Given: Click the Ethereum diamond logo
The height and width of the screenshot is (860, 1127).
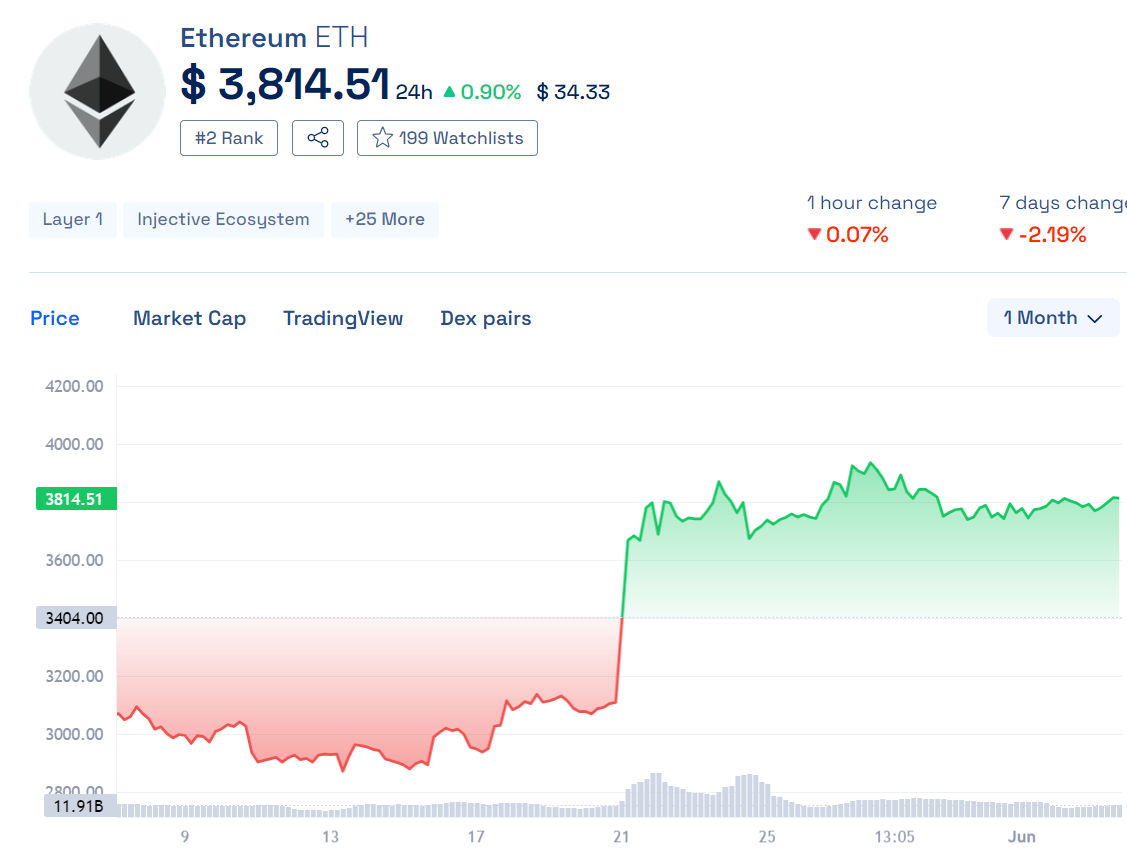Looking at the screenshot, I should point(98,91).
